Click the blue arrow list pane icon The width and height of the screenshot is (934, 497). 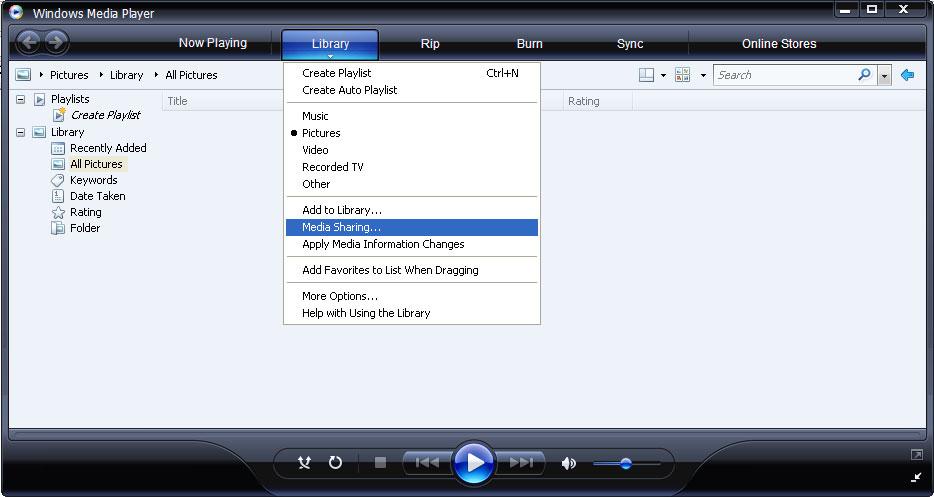tap(907, 75)
